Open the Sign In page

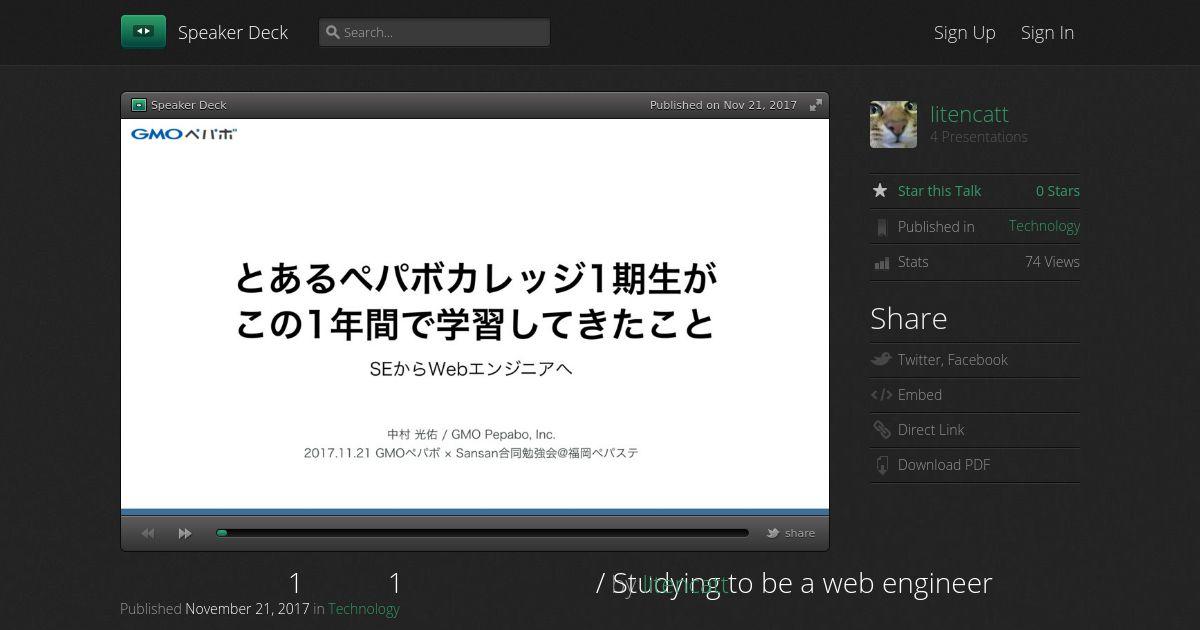[1047, 32]
